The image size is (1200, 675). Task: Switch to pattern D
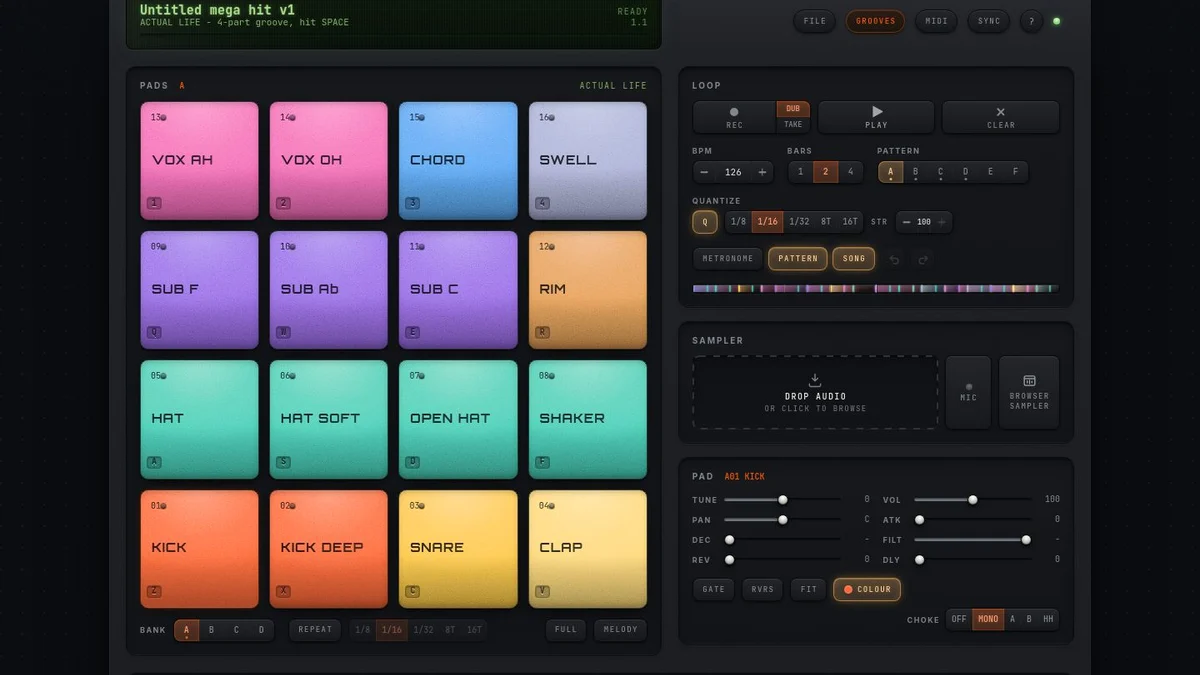965,172
